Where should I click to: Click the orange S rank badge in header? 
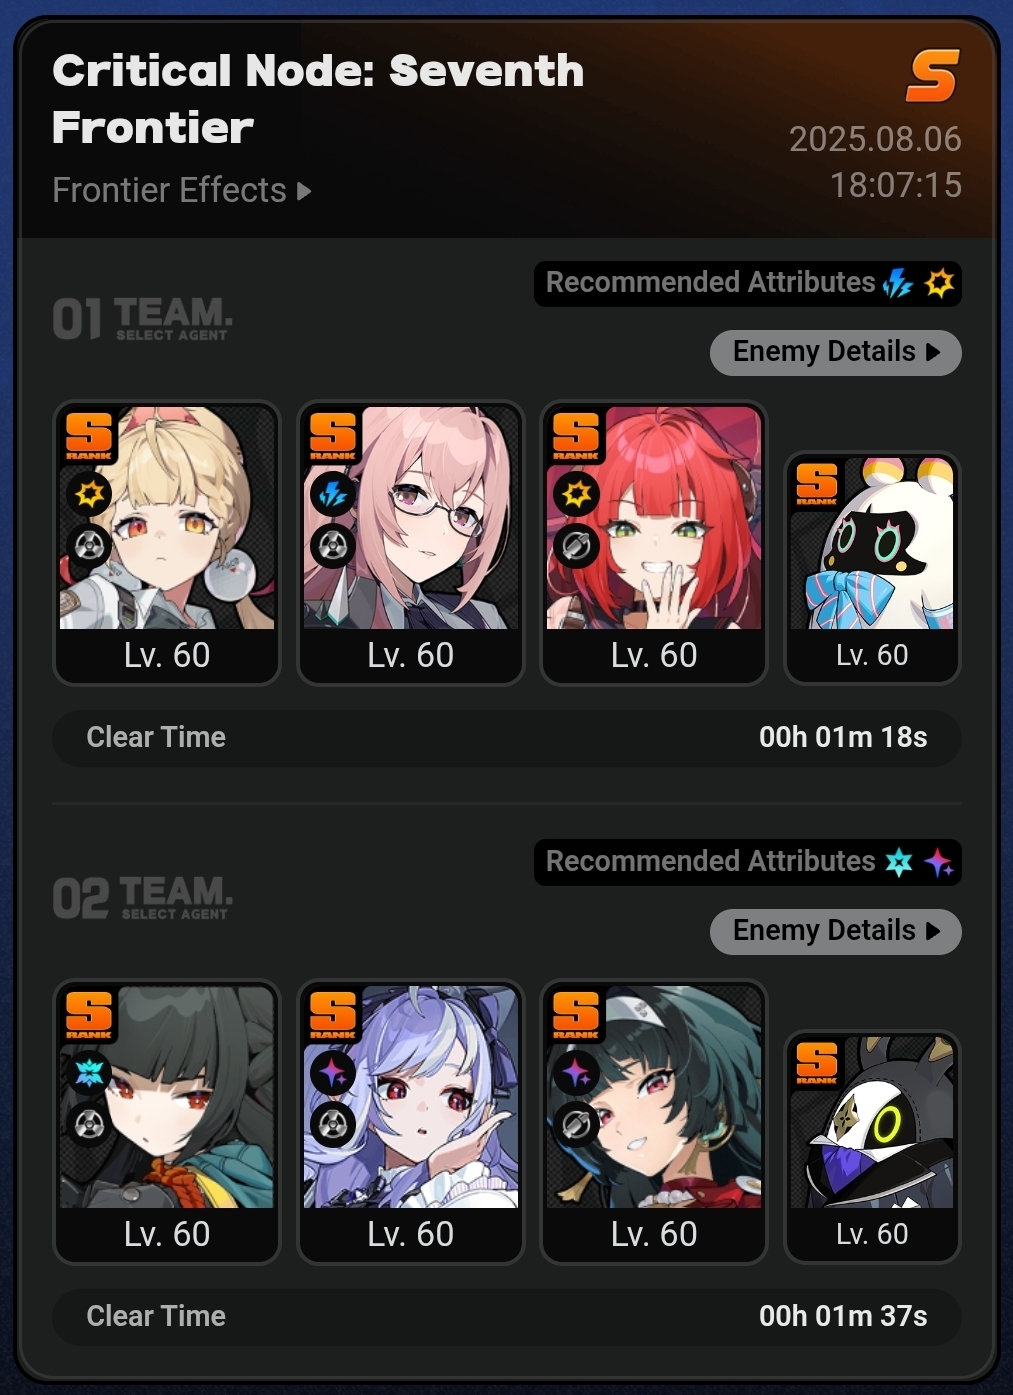tap(933, 76)
